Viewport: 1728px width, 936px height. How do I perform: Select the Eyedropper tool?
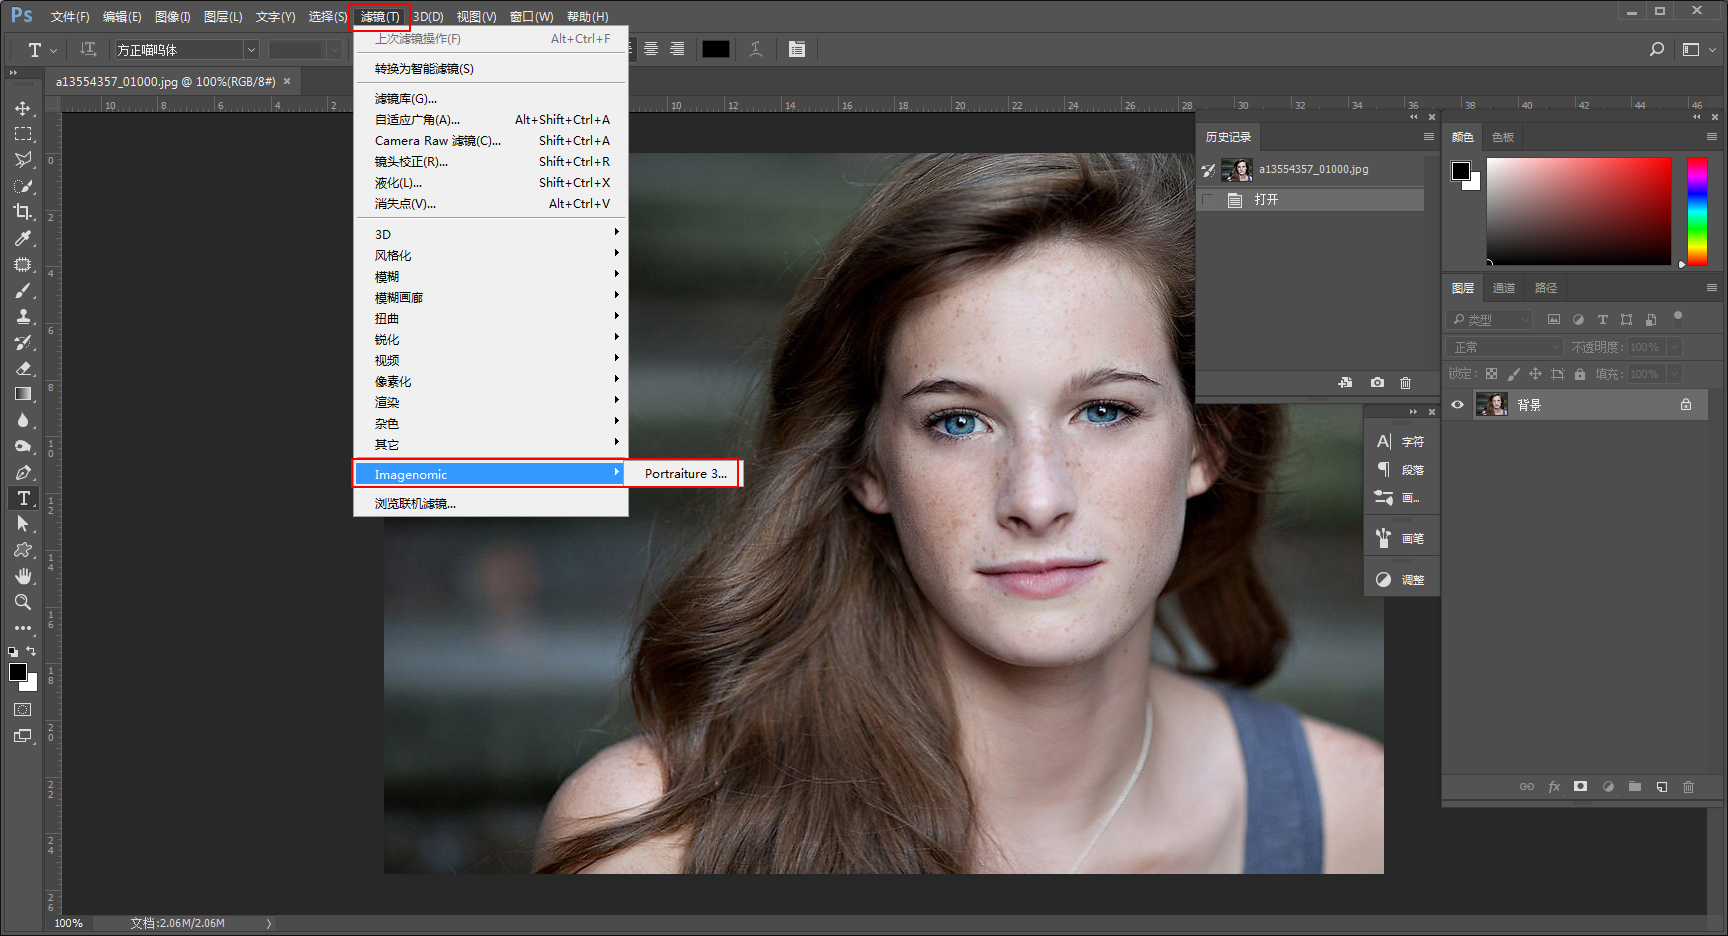point(23,238)
